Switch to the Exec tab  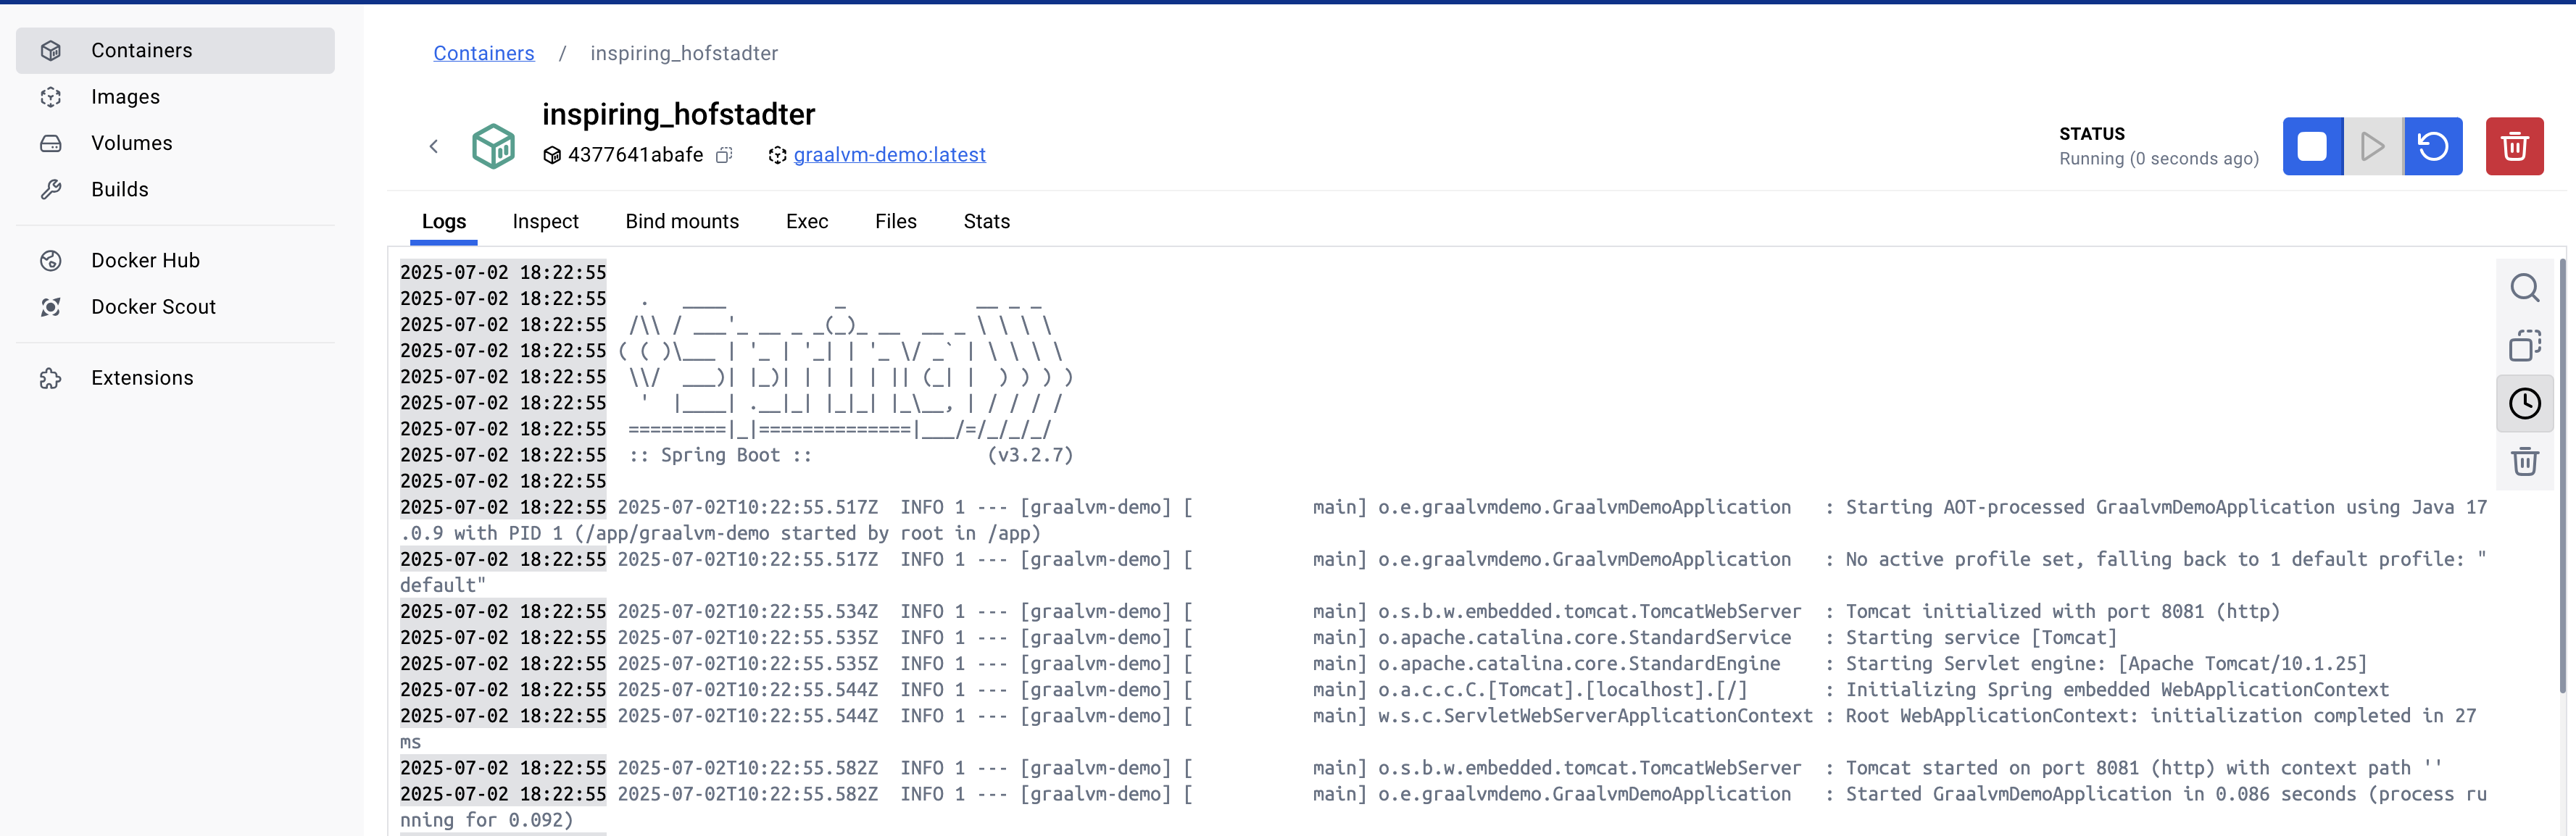[x=807, y=221]
